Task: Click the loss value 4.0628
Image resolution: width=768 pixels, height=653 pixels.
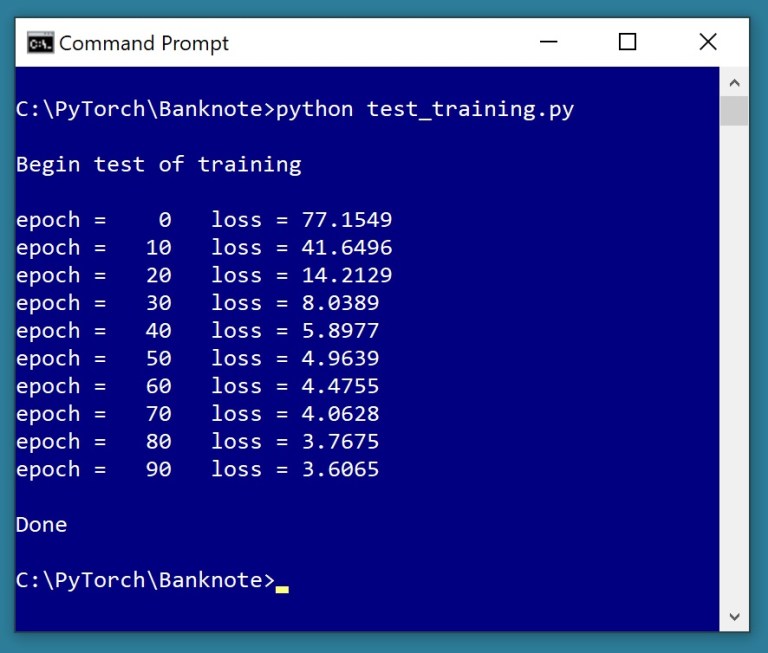Action: pyautogui.click(x=340, y=414)
